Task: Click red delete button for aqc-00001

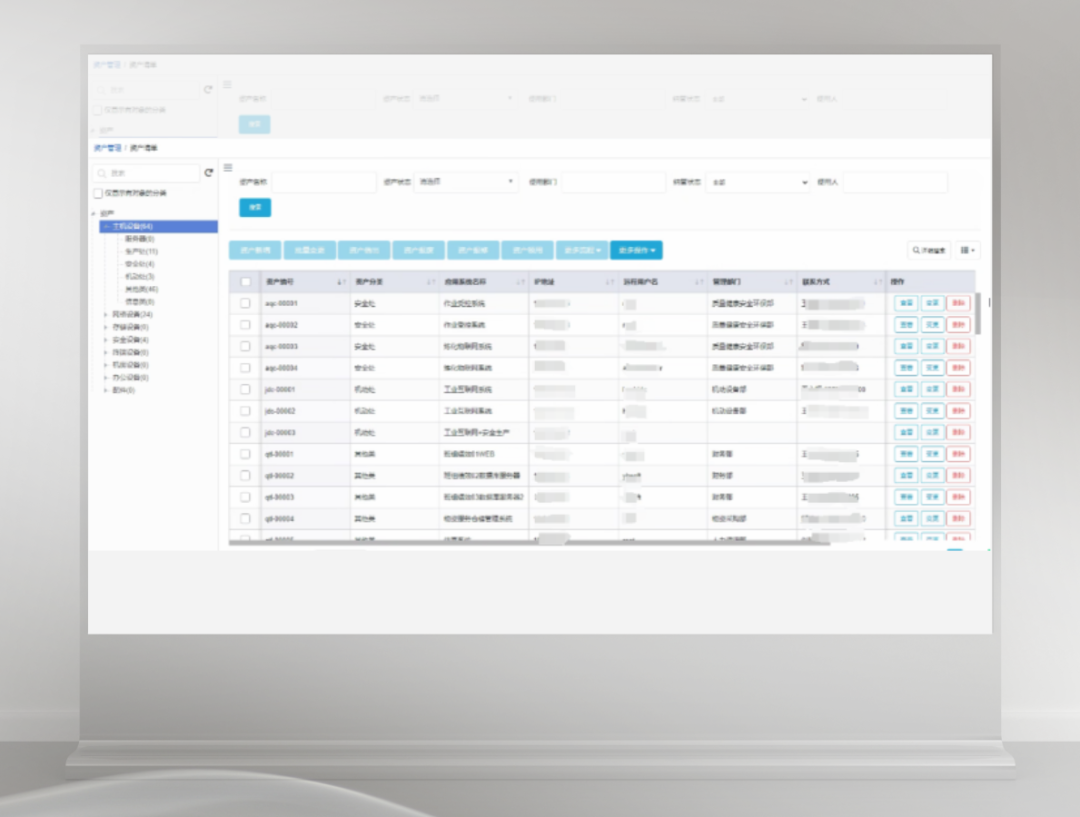Action: tap(958, 303)
